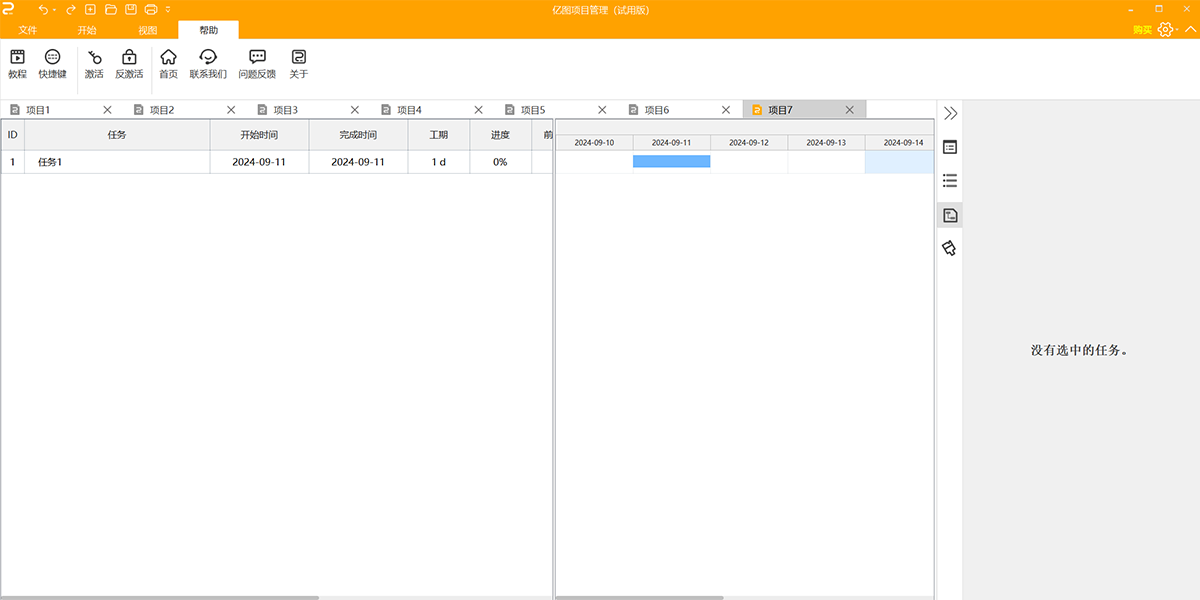This screenshot has height=600, width=1200.
Task: Click the 购买 purchase link
Action: pos(1142,30)
